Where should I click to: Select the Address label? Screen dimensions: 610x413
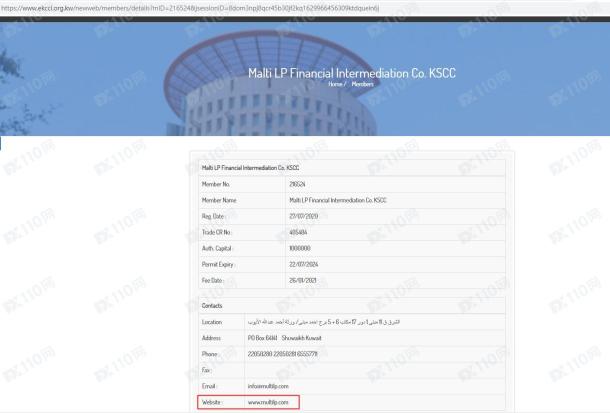point(211,338)
